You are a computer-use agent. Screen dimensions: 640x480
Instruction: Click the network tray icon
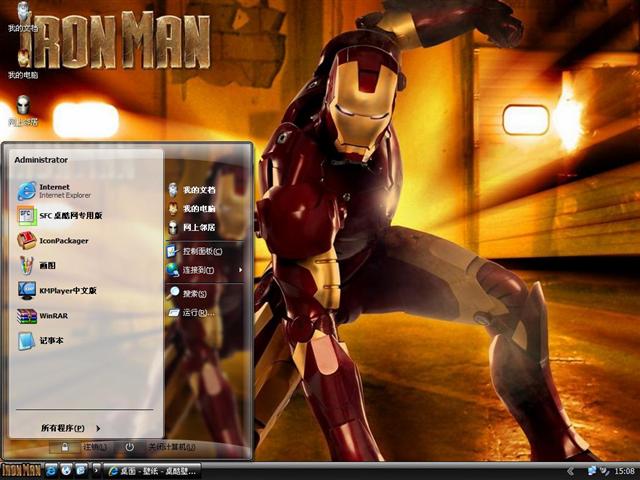[591, 471]
